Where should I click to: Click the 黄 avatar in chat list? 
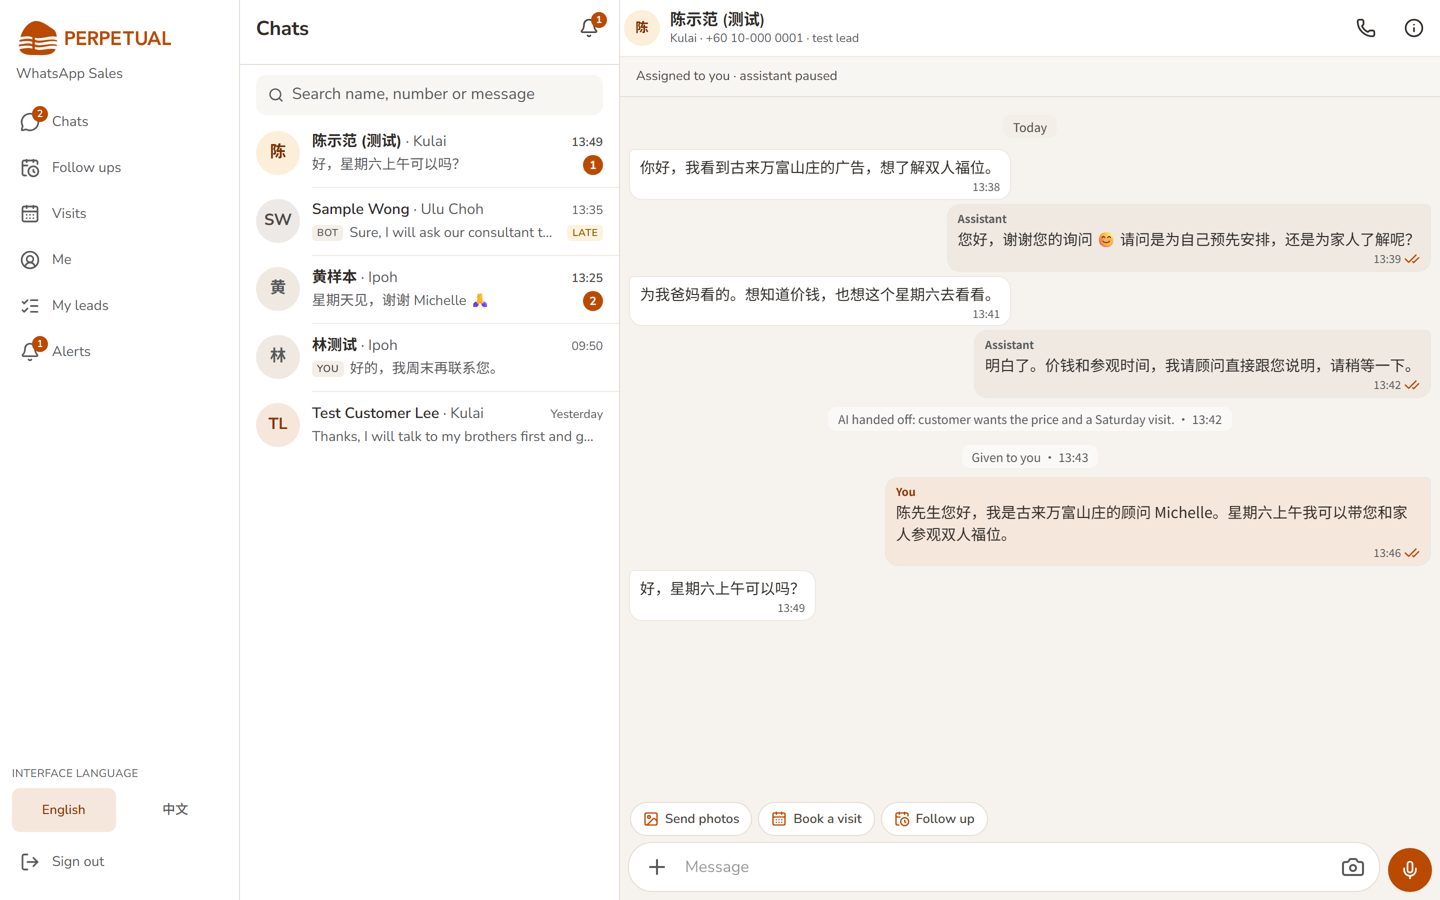pyautogui.click(x=278, y=289)
